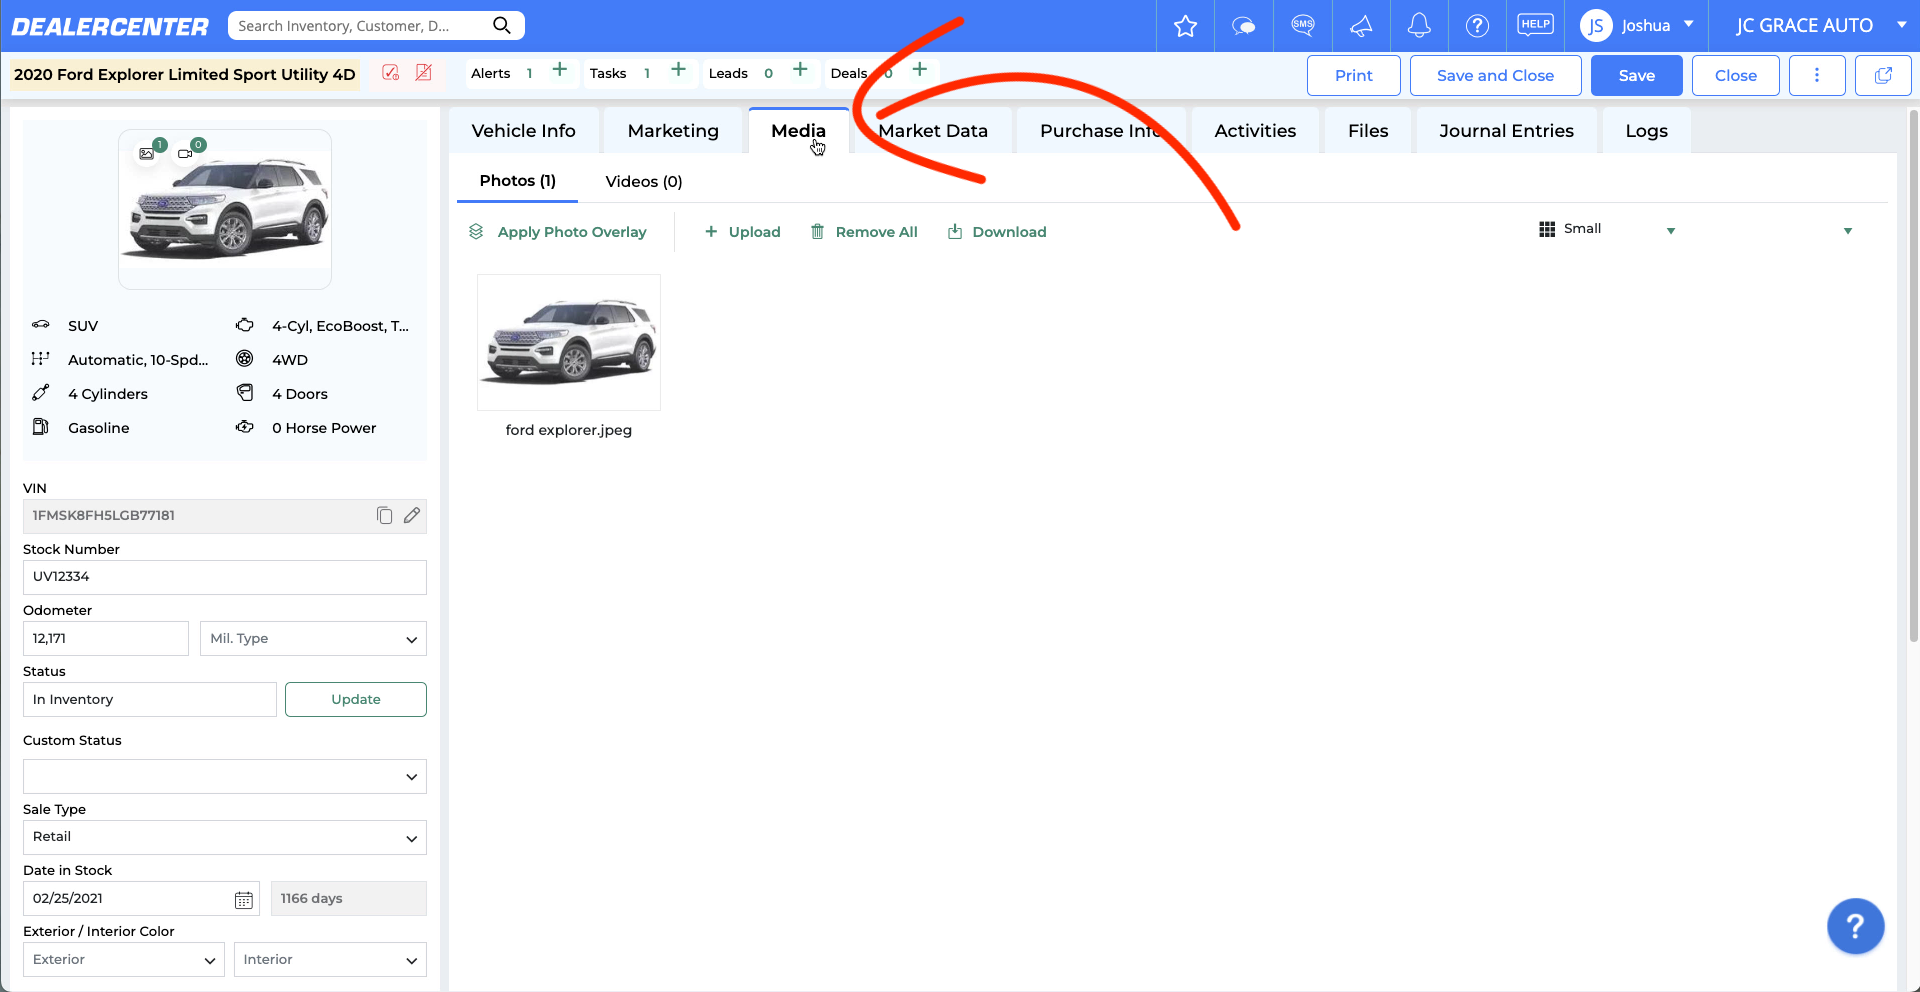Click the Date in Stock field
1920x992 pixels.
point(141,899)
